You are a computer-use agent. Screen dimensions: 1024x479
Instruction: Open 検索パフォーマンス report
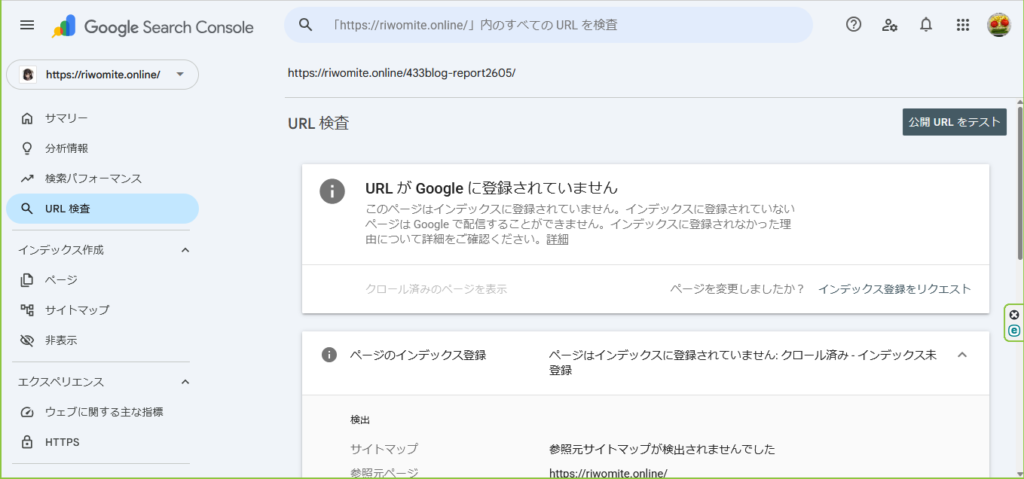[x=103, y=178]
